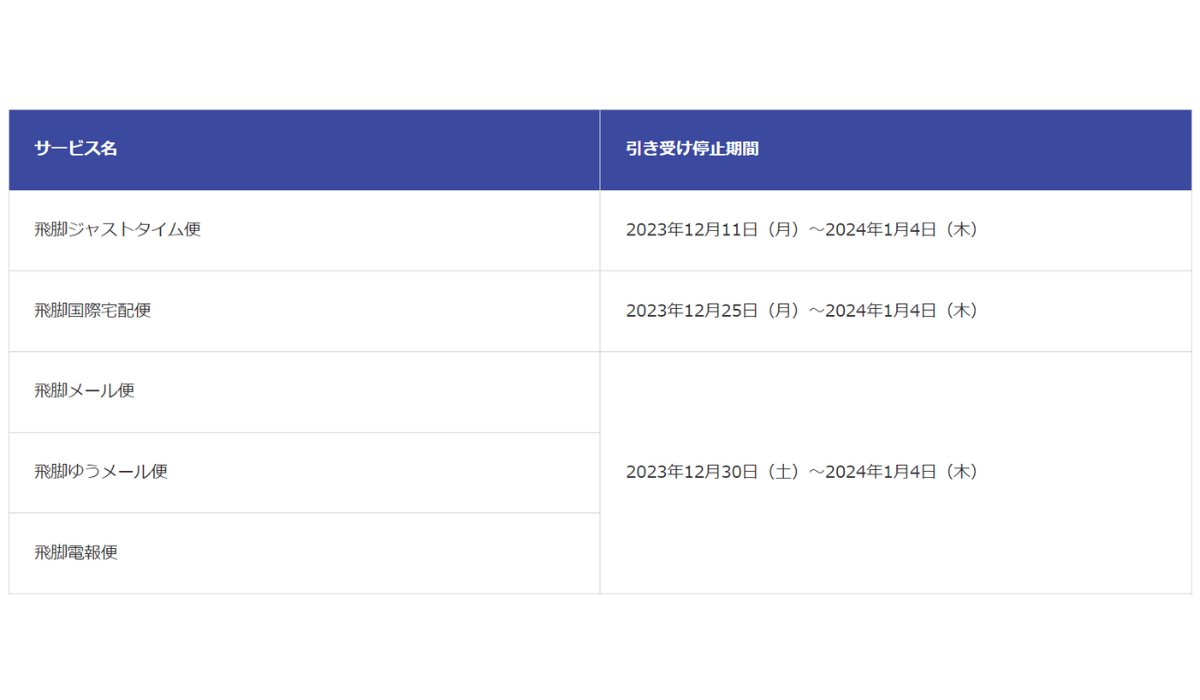Viewport: 1200px width, 700px height.
Task: Click the 引き受け停止期間 header text
Action: click(x=692, y=149)
